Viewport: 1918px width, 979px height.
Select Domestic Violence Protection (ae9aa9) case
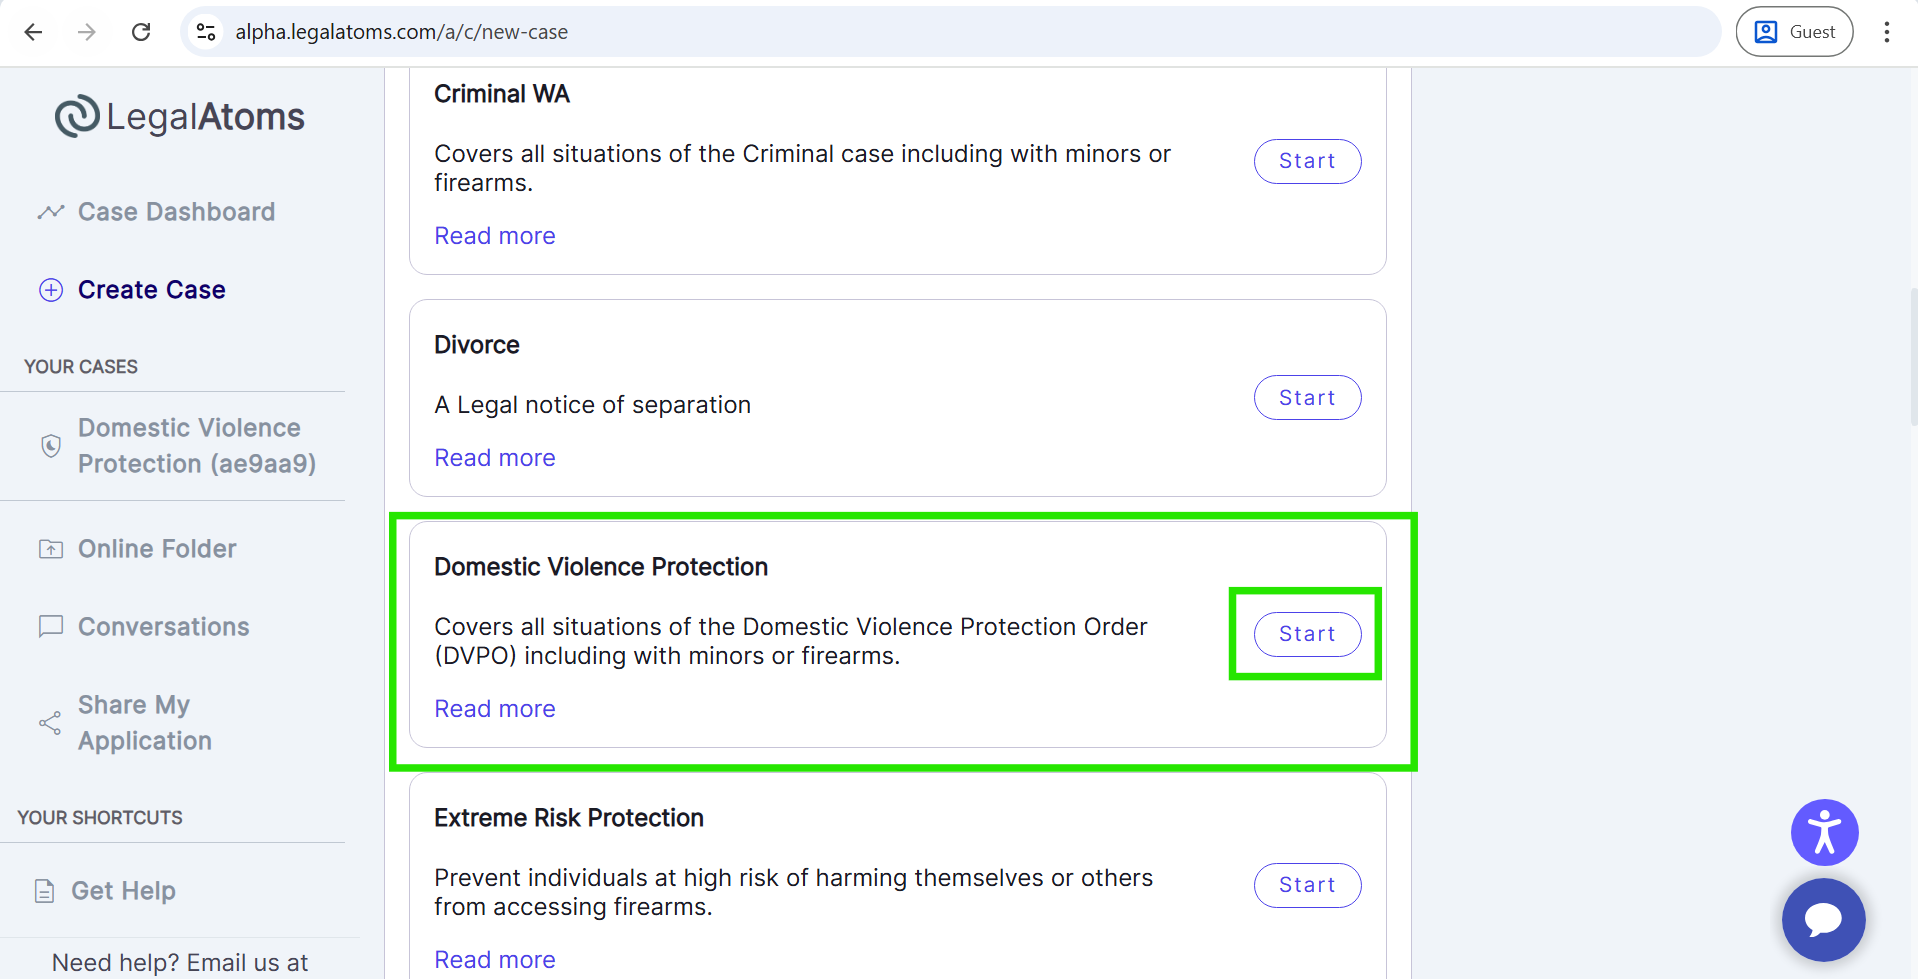tap(196, 446)
